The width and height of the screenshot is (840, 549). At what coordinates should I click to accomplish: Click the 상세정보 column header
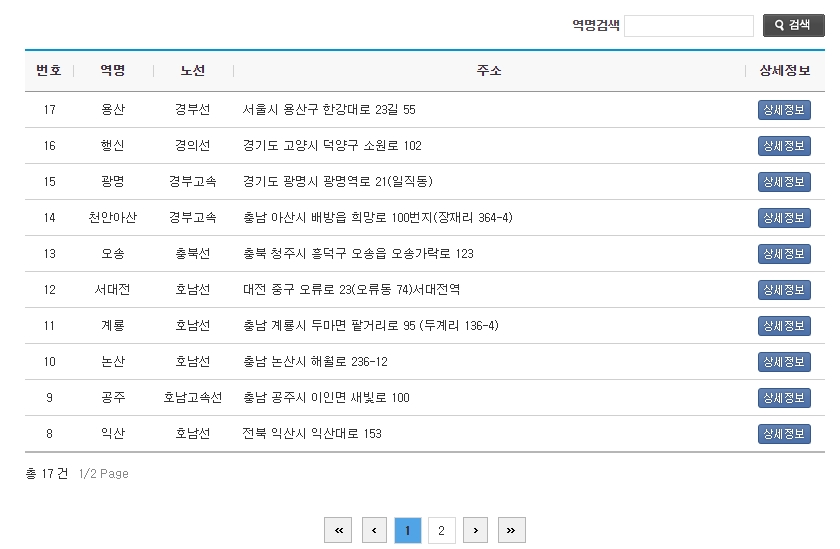[x=785, y=70]
